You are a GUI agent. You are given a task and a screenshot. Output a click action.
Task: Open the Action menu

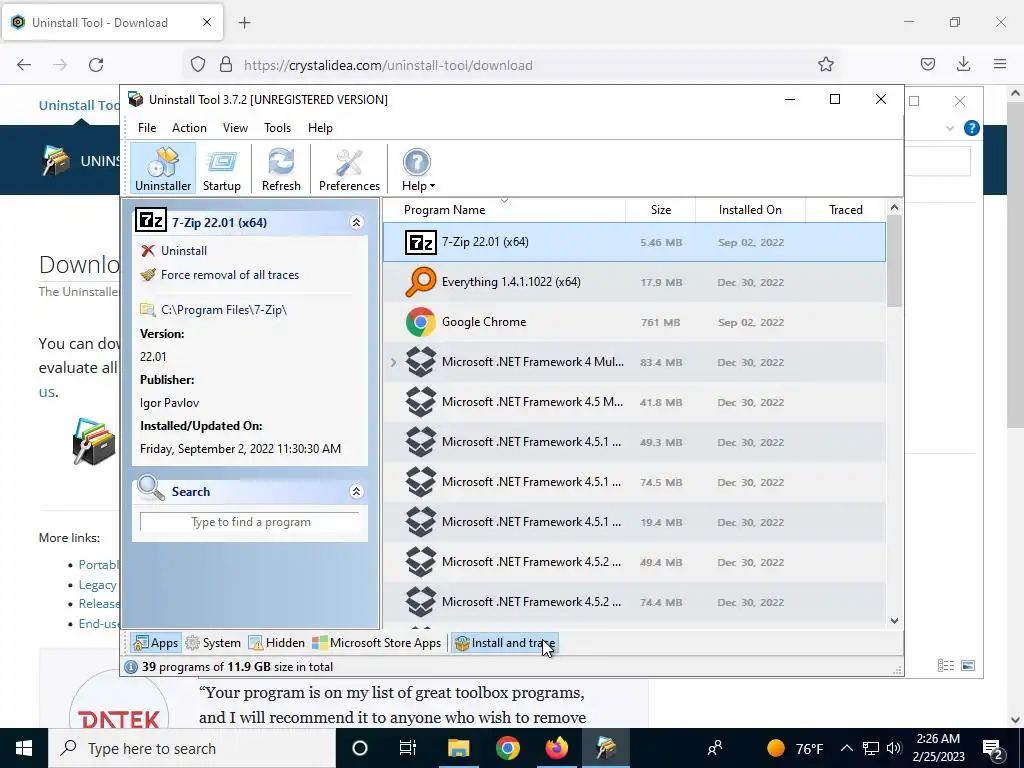189,128
